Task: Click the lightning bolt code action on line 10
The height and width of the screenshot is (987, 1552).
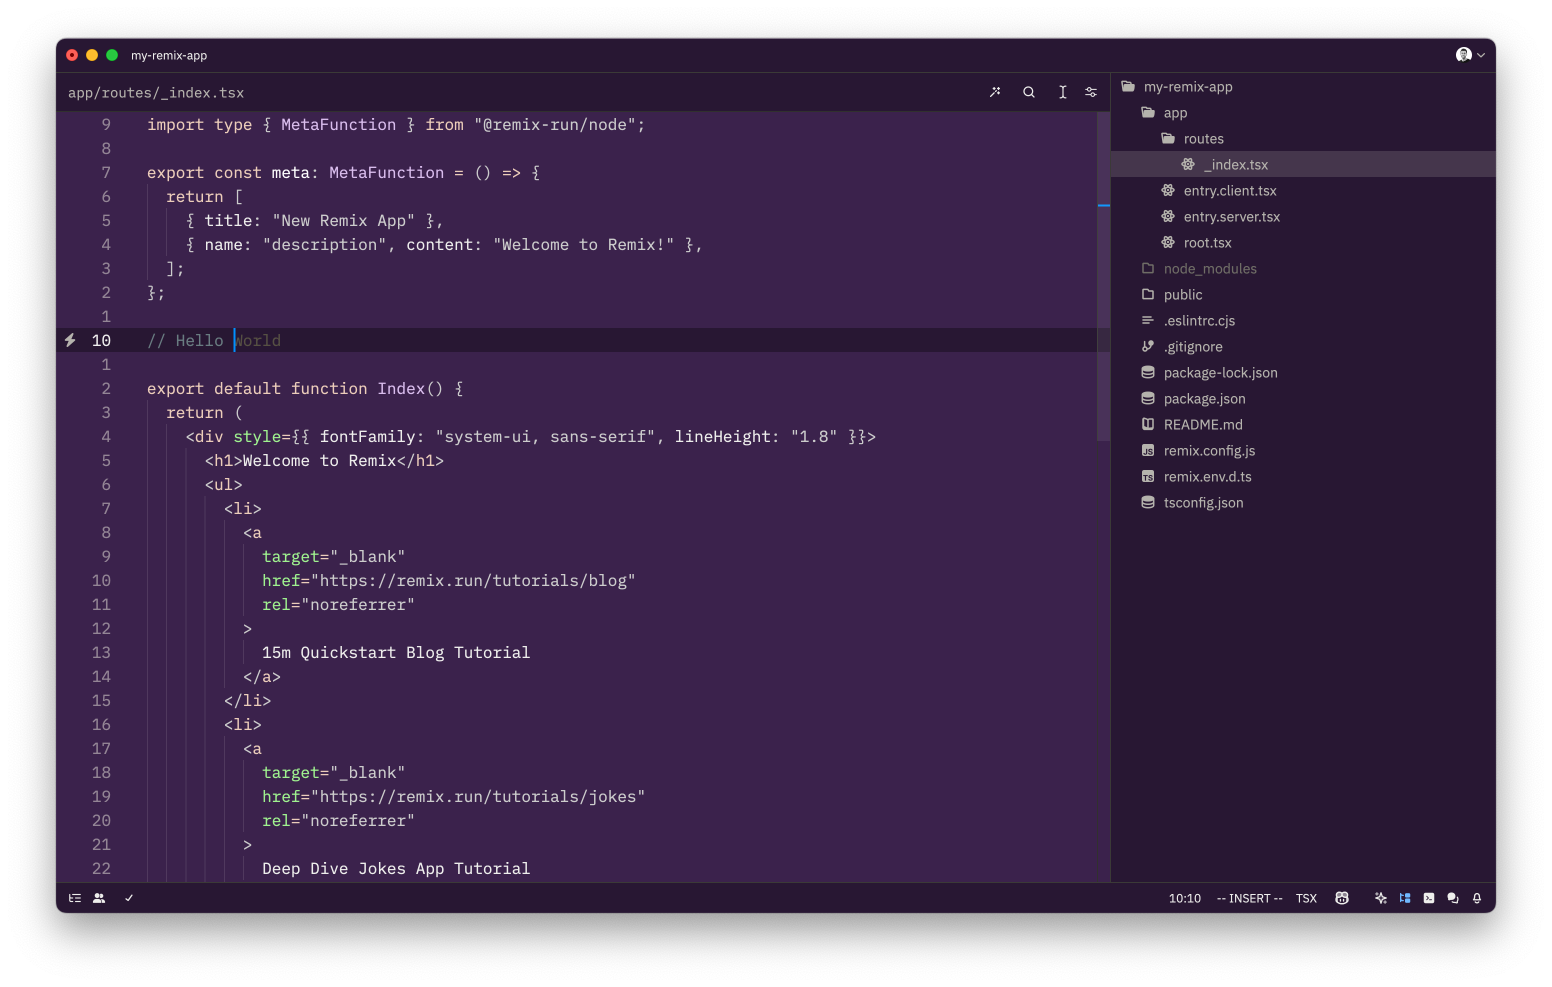Action: [x=70, y=340]
